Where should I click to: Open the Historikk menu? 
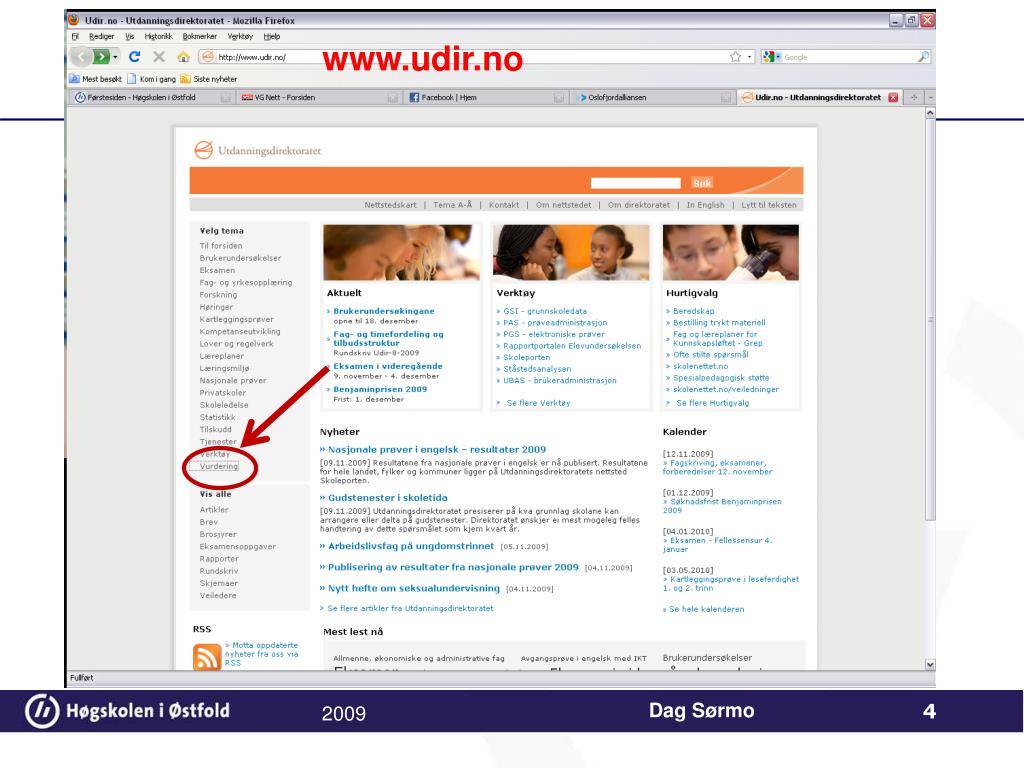[x=159, y=37]
